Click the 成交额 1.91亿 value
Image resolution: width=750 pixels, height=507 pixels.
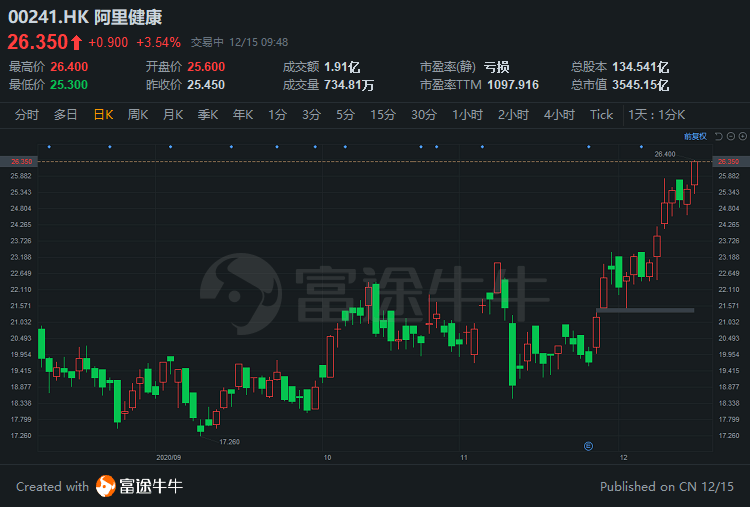[342, 67]
